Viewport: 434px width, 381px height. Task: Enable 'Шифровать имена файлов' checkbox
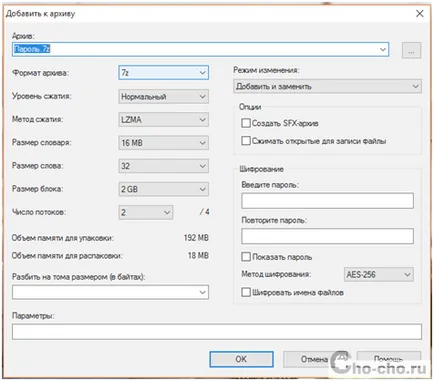click(x=246, y=292)
